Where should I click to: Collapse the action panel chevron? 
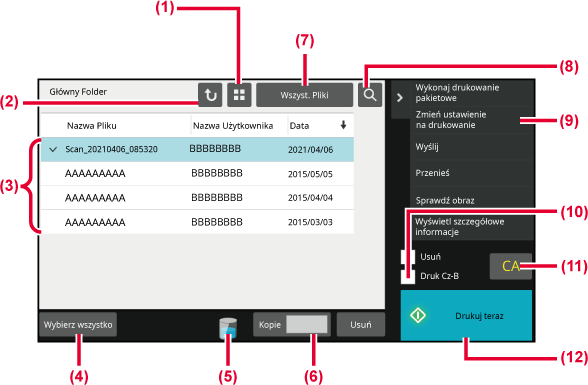400,98
